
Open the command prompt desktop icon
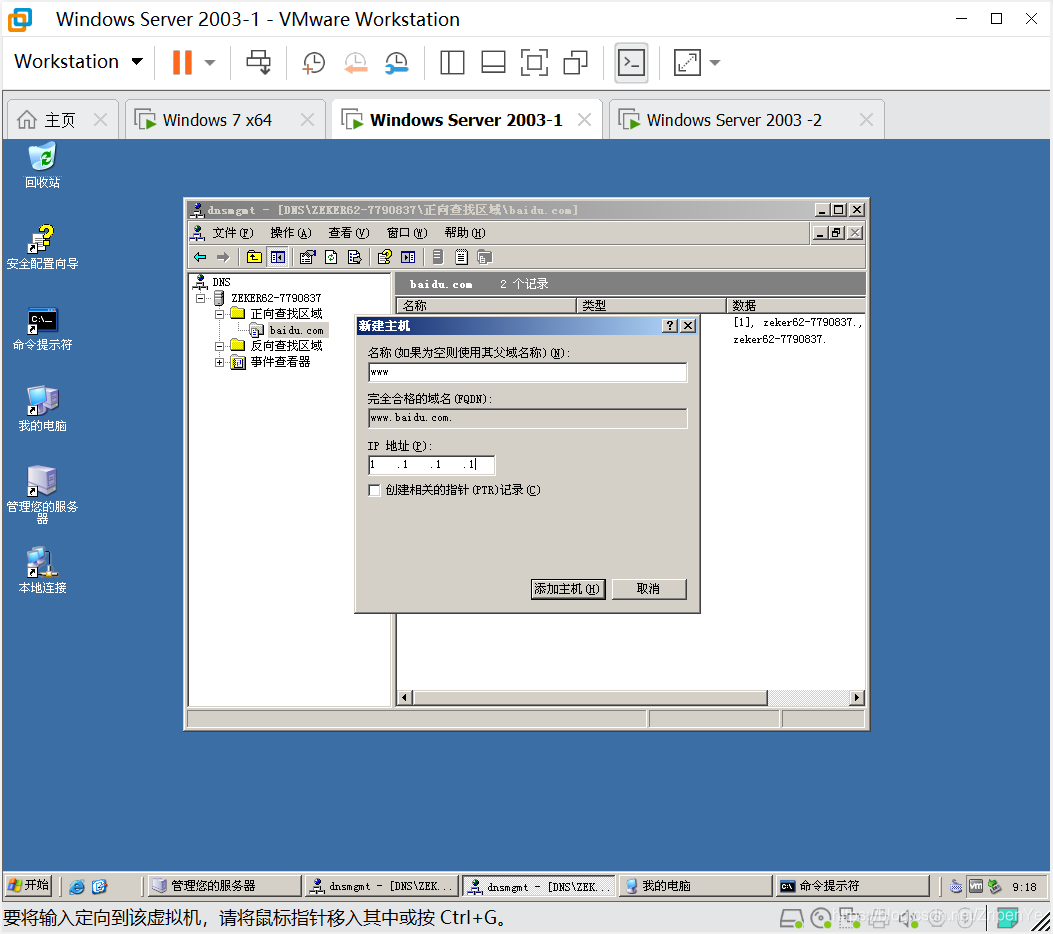(42, 329)
